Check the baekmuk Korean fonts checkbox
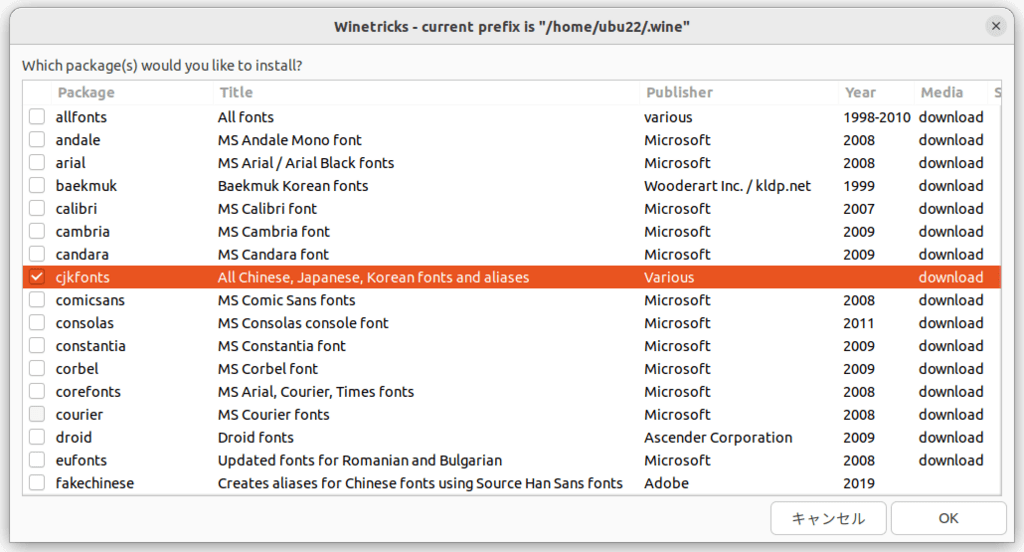This screenshot has height=552, width=1024. click(x=37, y=186)
